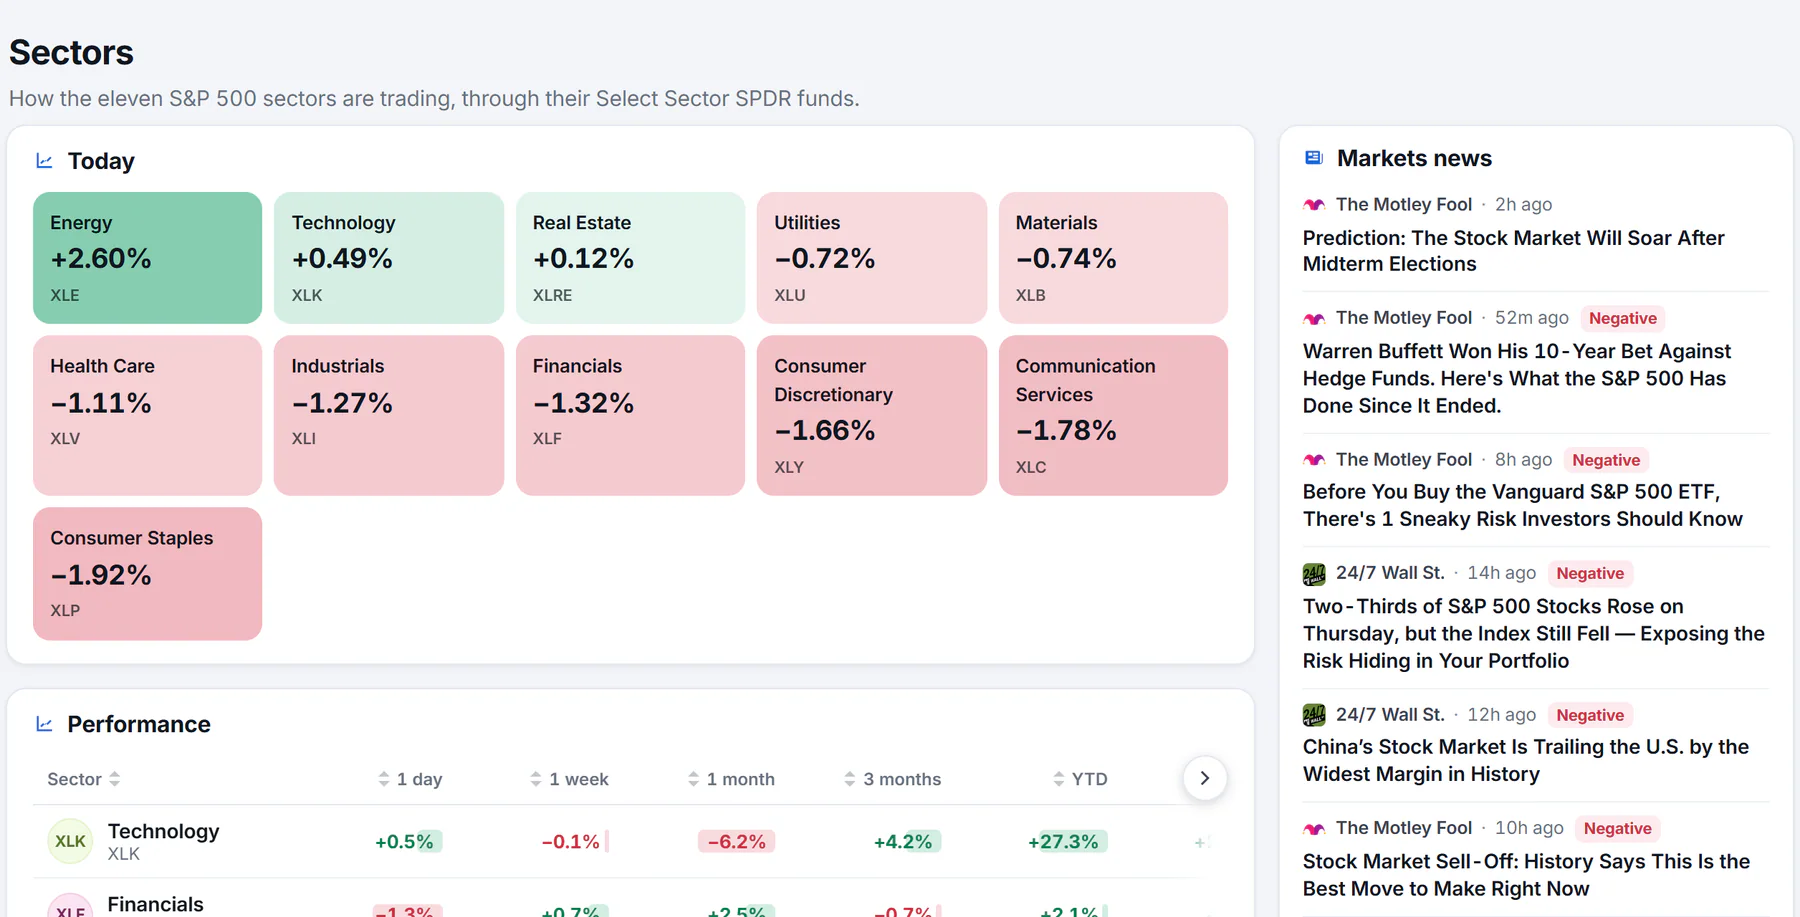
Task: Open the Technology XLK sector tile
Action: click(x=389, y=258)
